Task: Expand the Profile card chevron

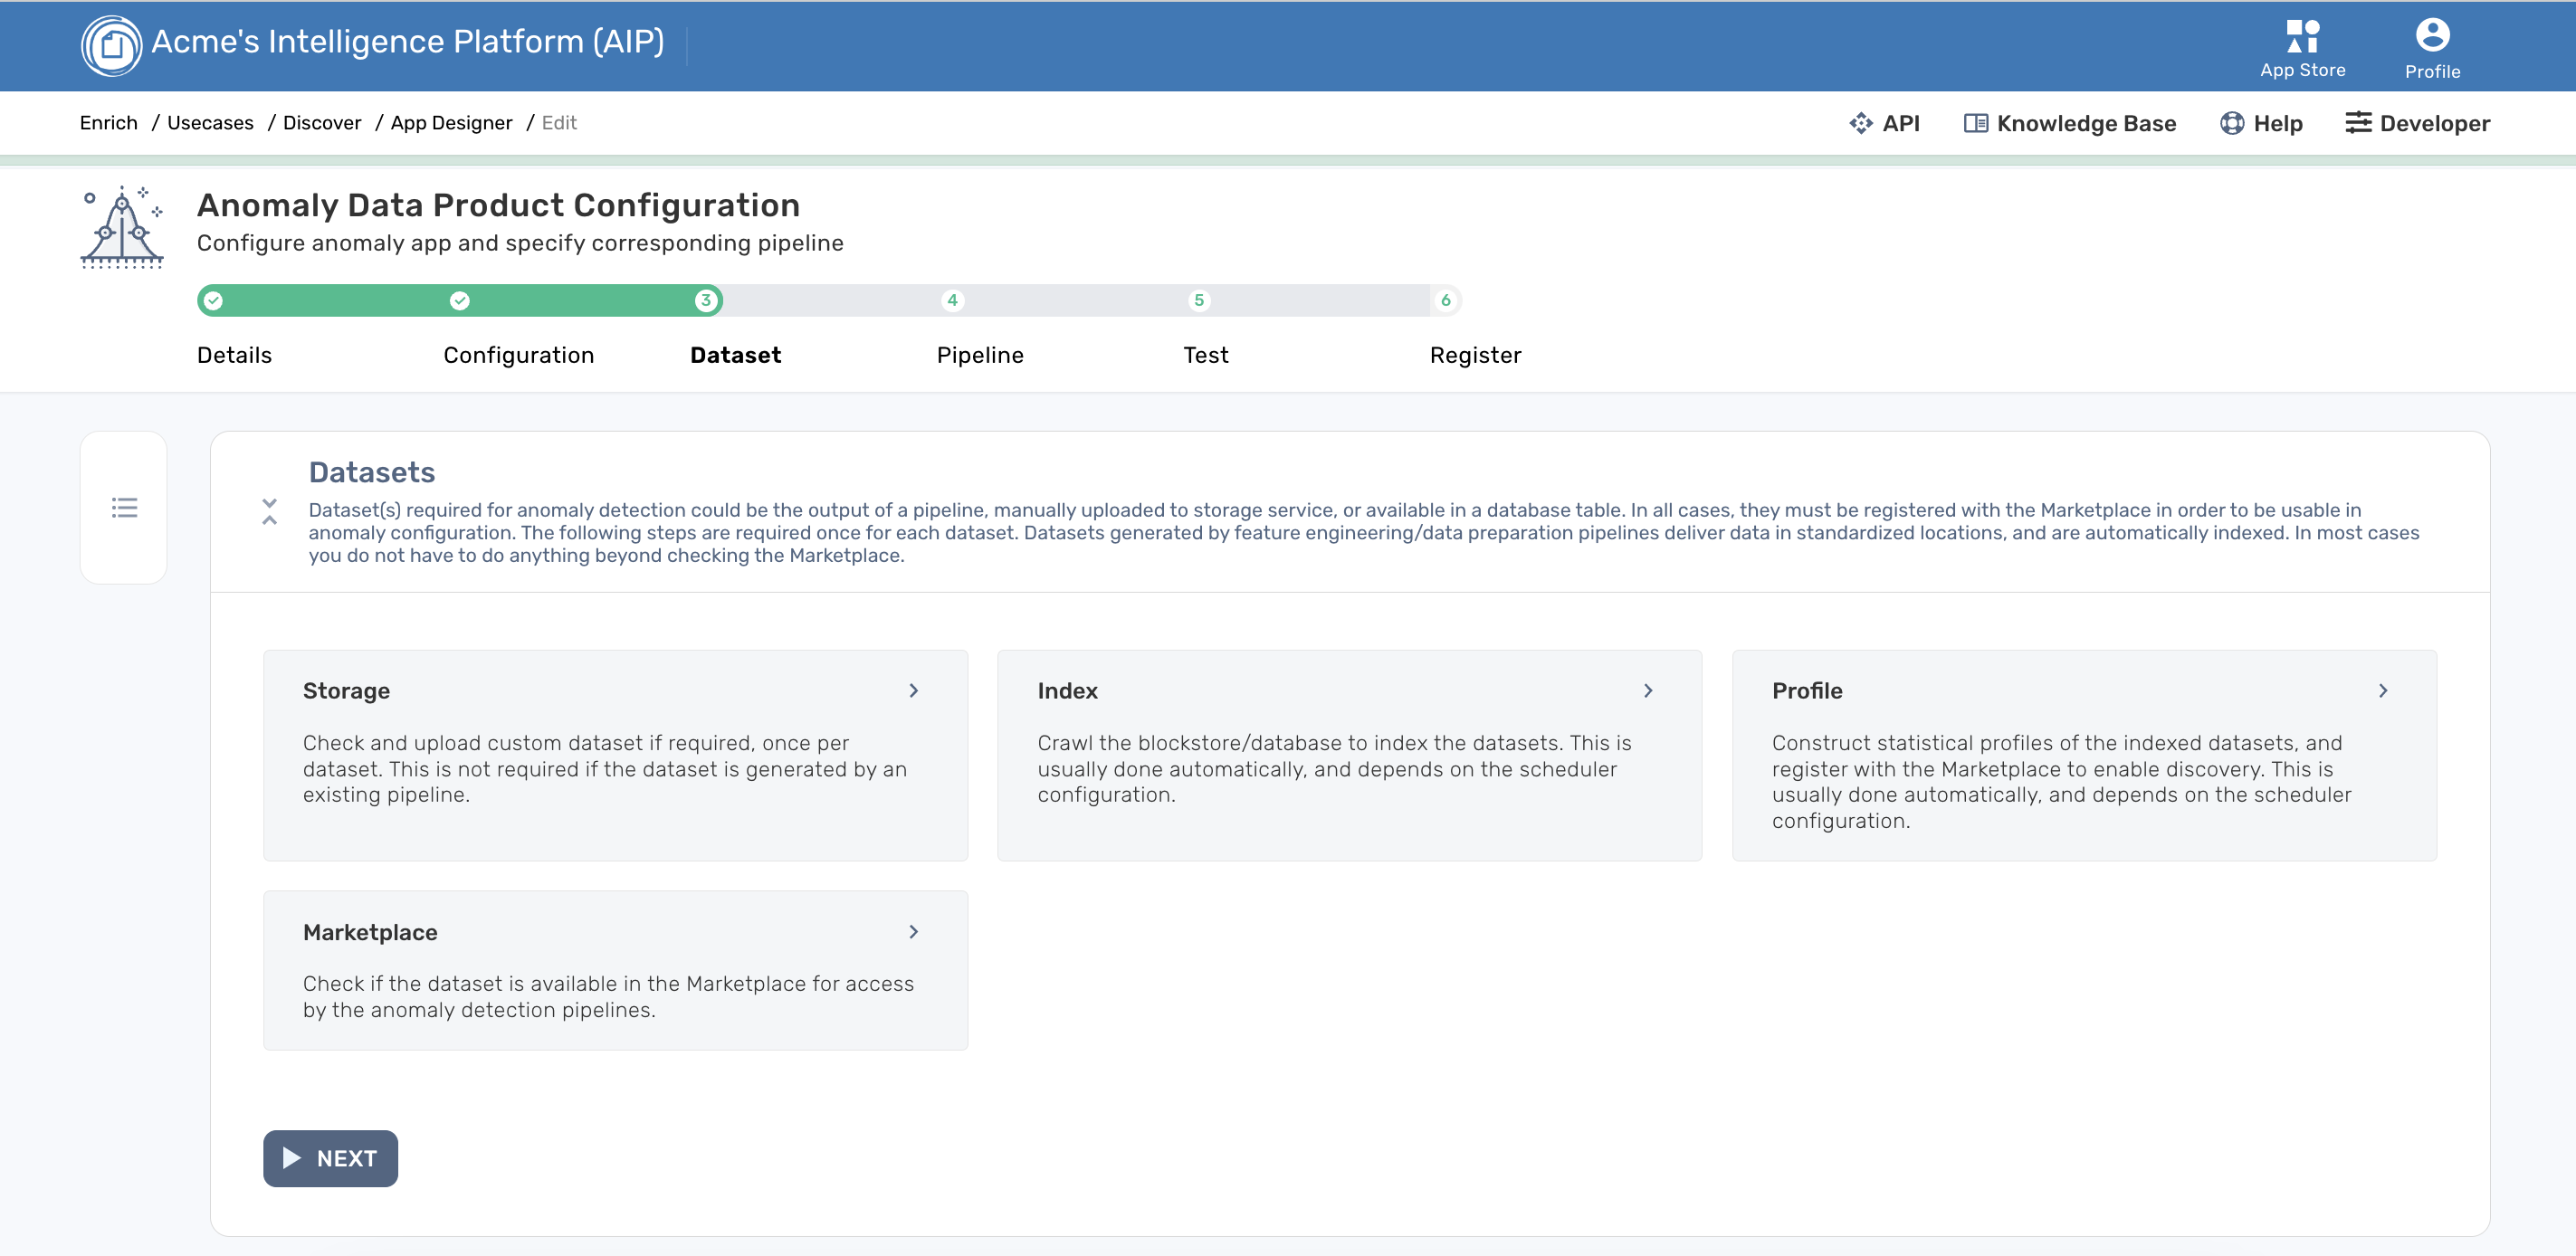Action: (x=2382, y=691)
